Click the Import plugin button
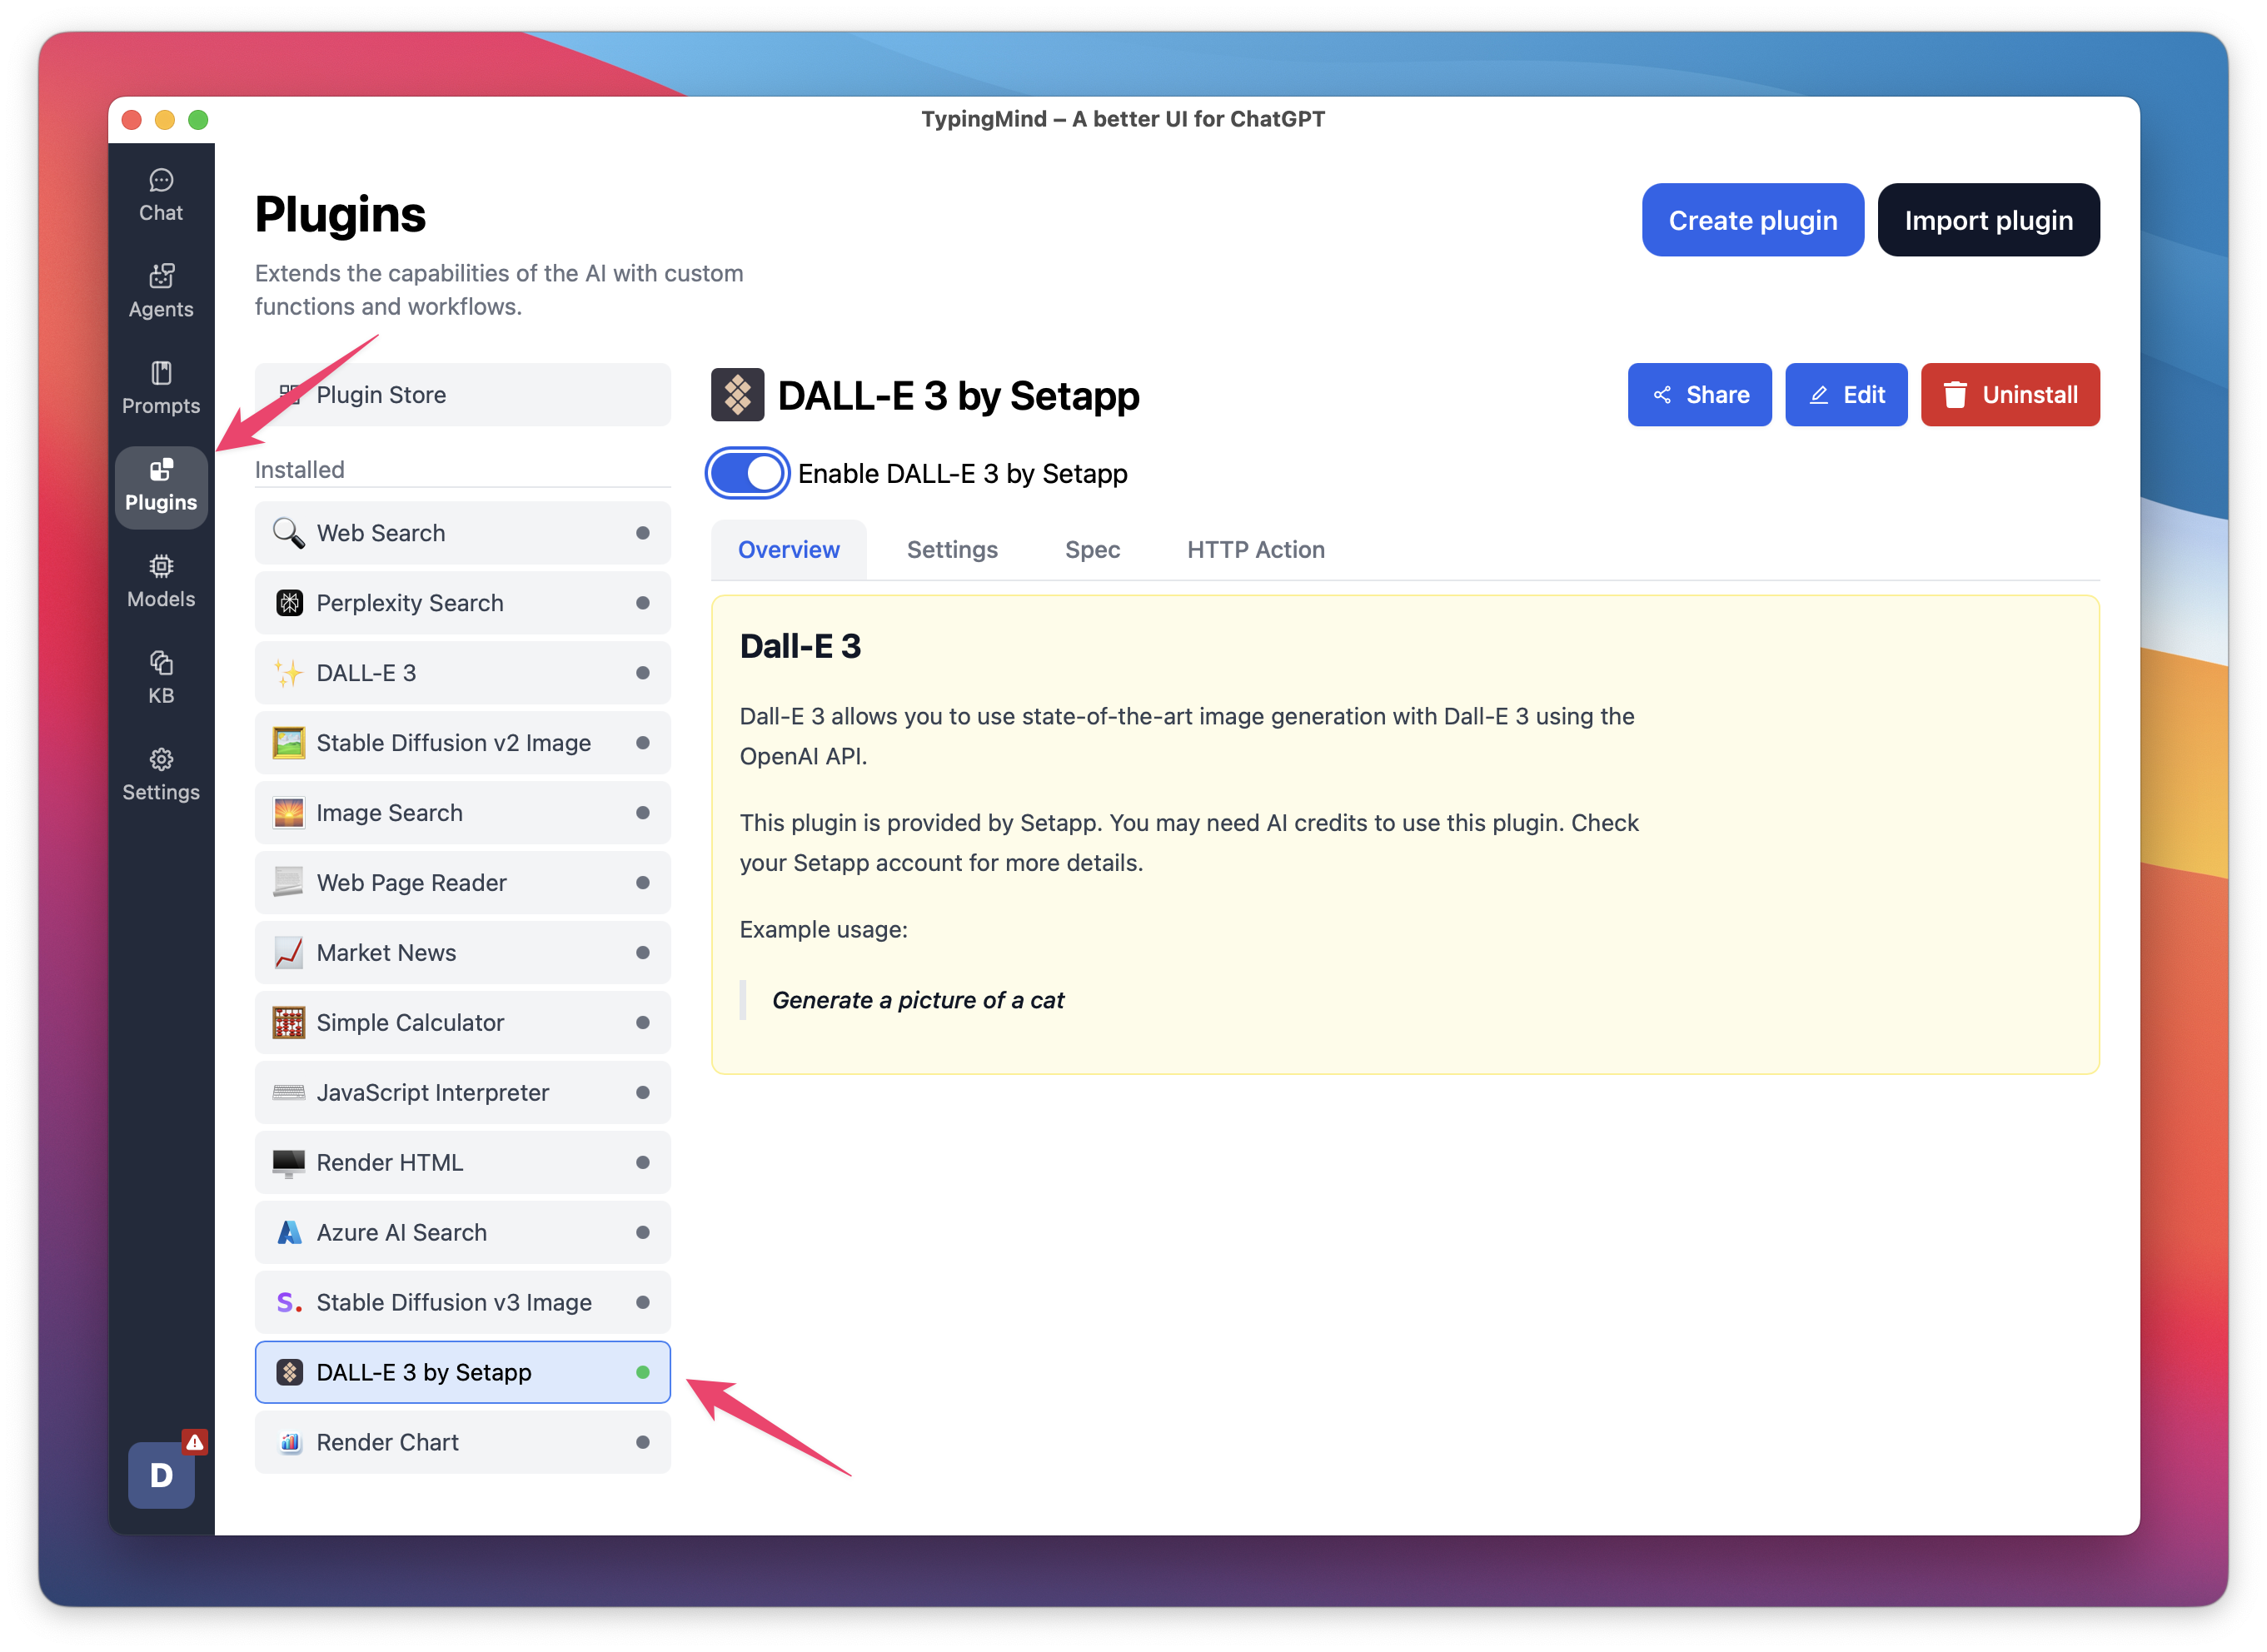The image size is (2267, 1652). point(1988,220)
